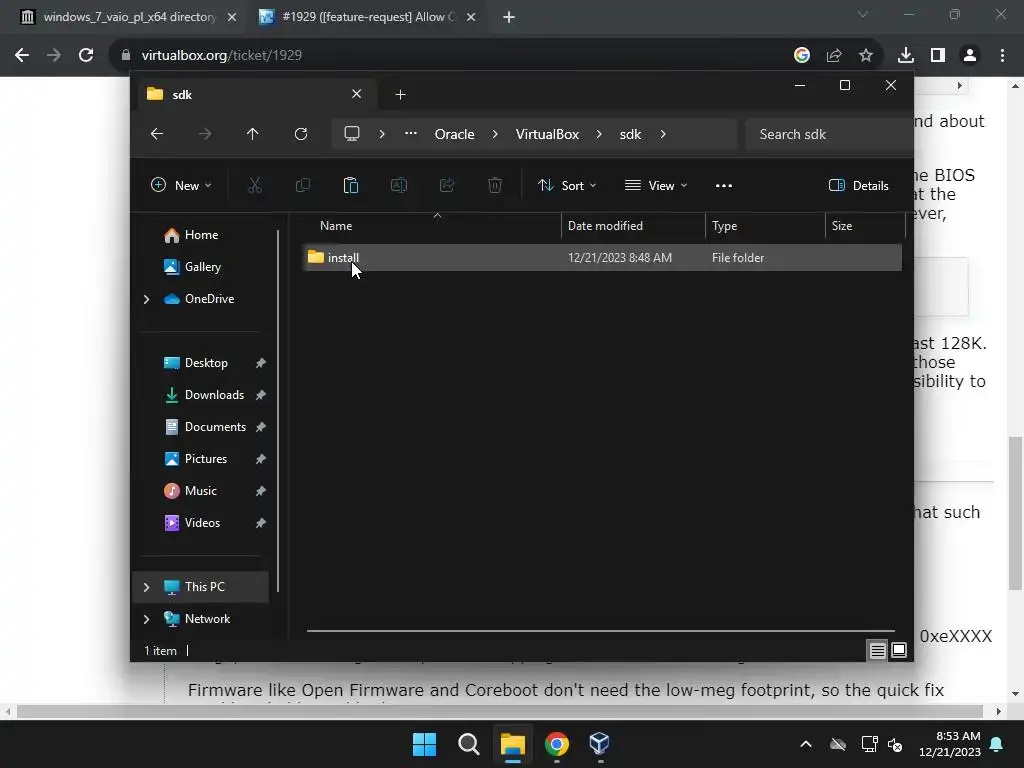Expand Network tree node
Image resolution: width=1024 pixels, height=768 pixels.
pyautogui.click(x=146, y=619)
